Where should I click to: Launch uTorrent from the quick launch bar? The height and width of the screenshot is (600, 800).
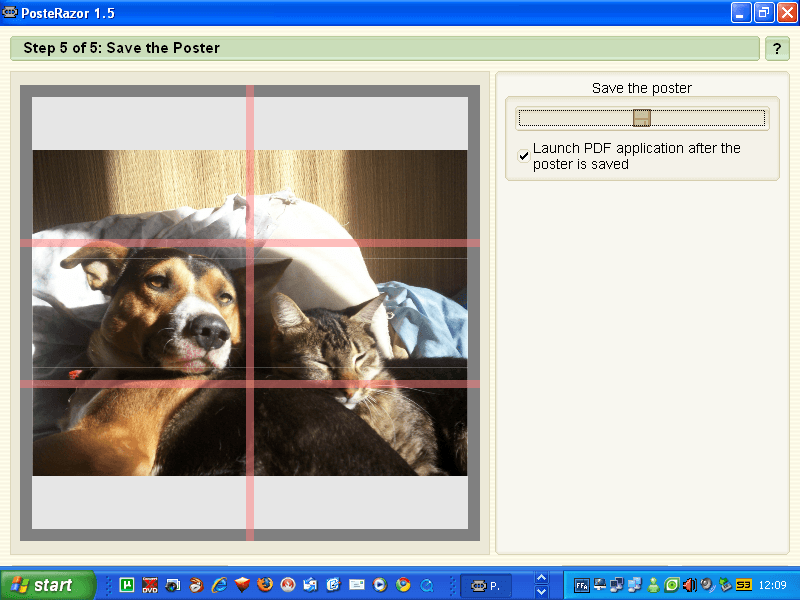click(127, 585)
